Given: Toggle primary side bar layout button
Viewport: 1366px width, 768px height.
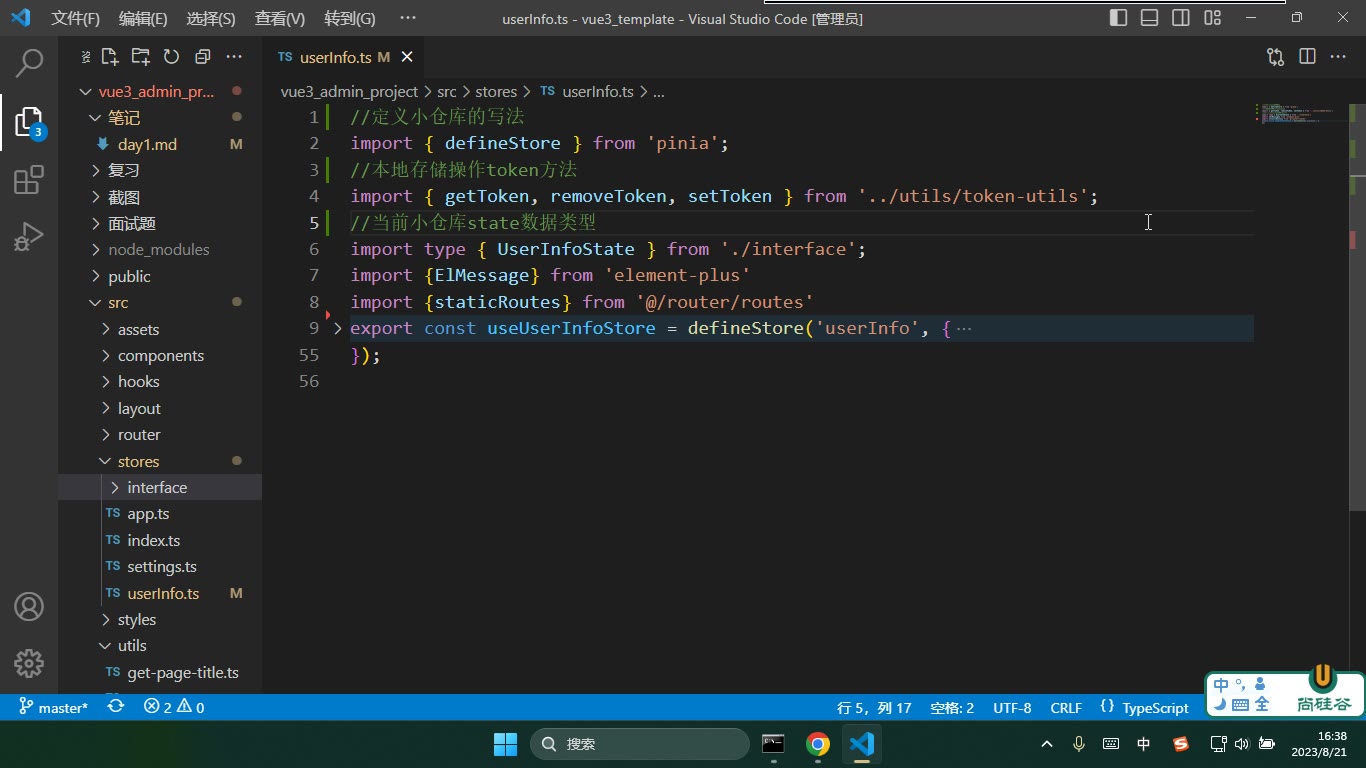Looking at the screenshot, I should pos(1119,18).
